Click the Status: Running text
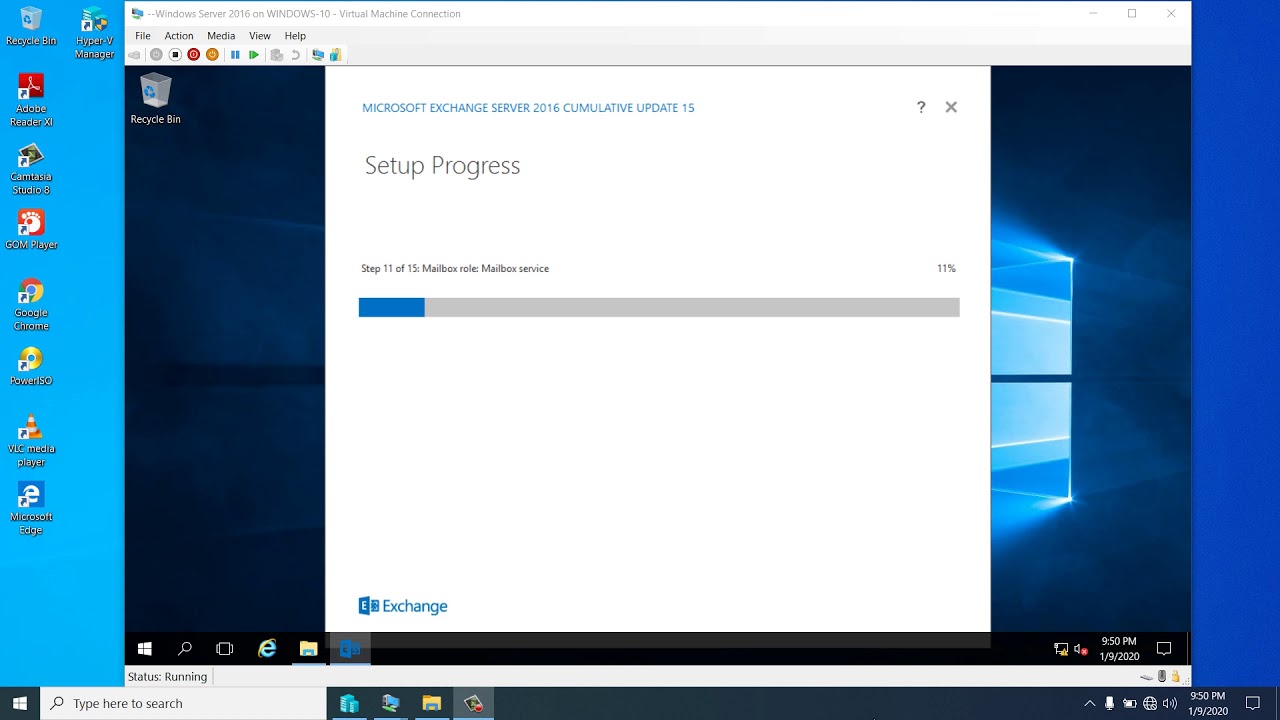 [x=167, y=677]
